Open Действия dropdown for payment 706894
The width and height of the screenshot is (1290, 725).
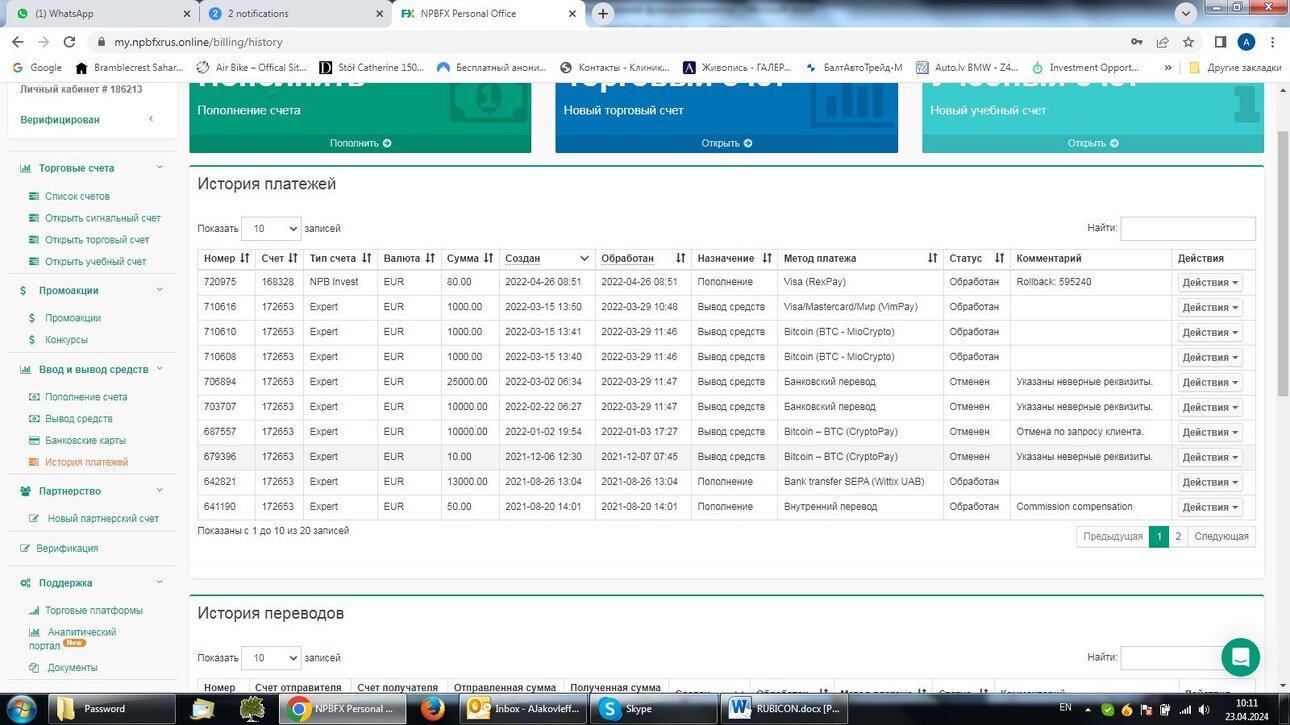coord(1210,382)
